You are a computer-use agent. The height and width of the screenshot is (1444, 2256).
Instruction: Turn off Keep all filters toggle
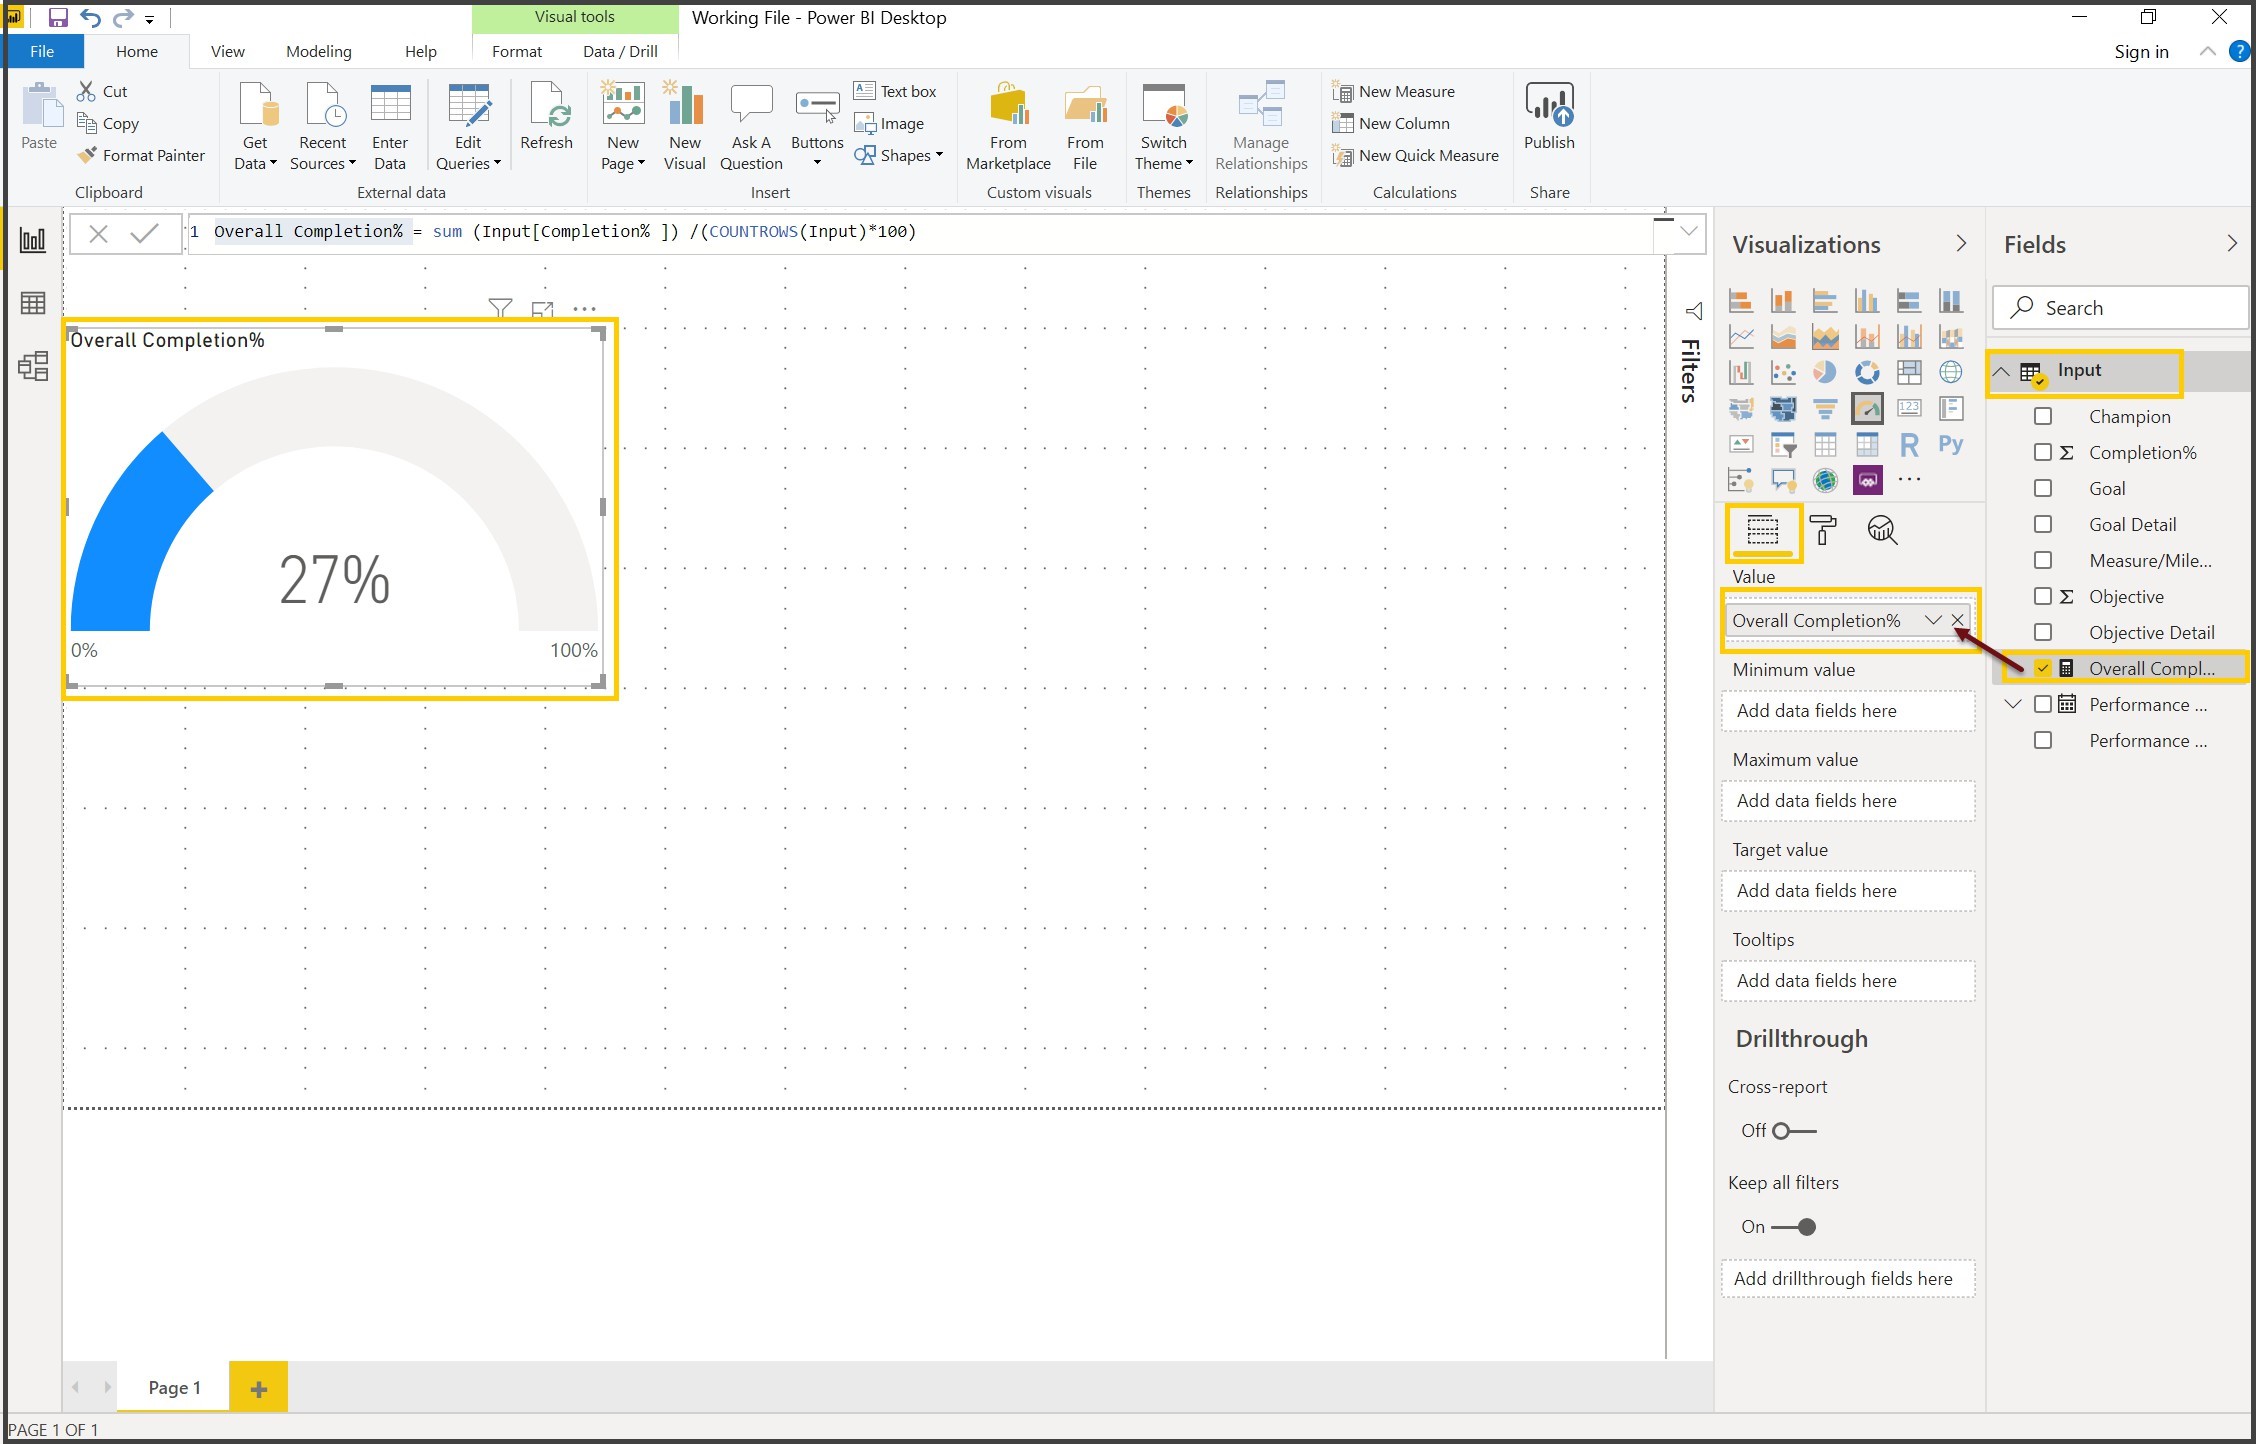point(1793,1227)
